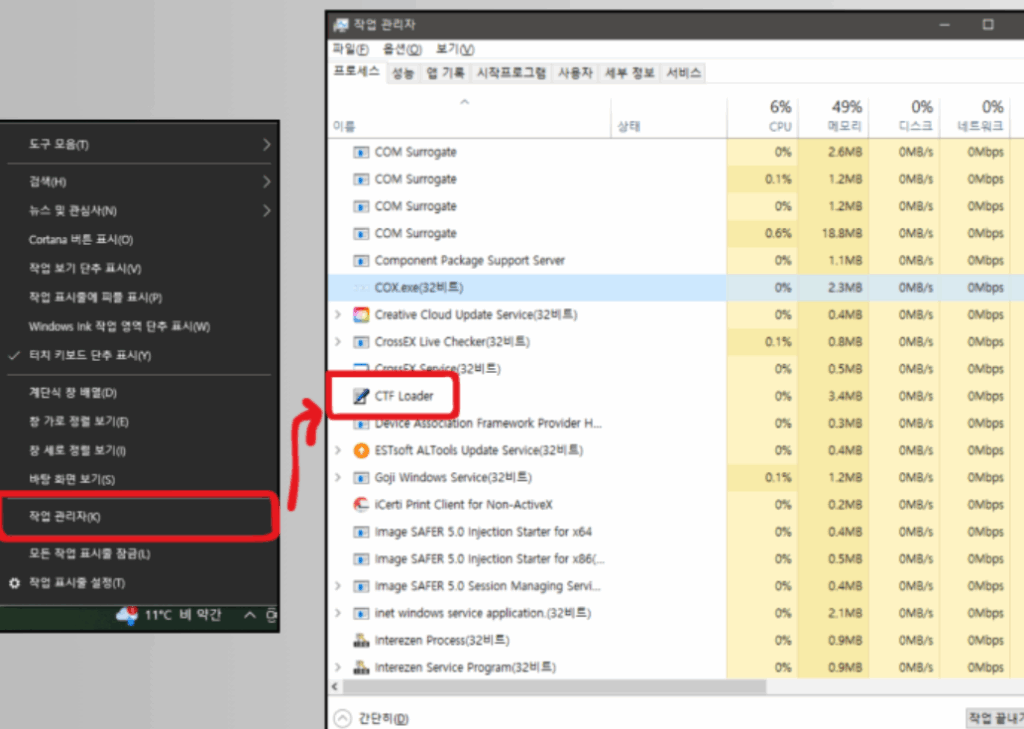
Task: Click the ESTsoft ALTools Update Service icon
Action: [x=360, y=451]
